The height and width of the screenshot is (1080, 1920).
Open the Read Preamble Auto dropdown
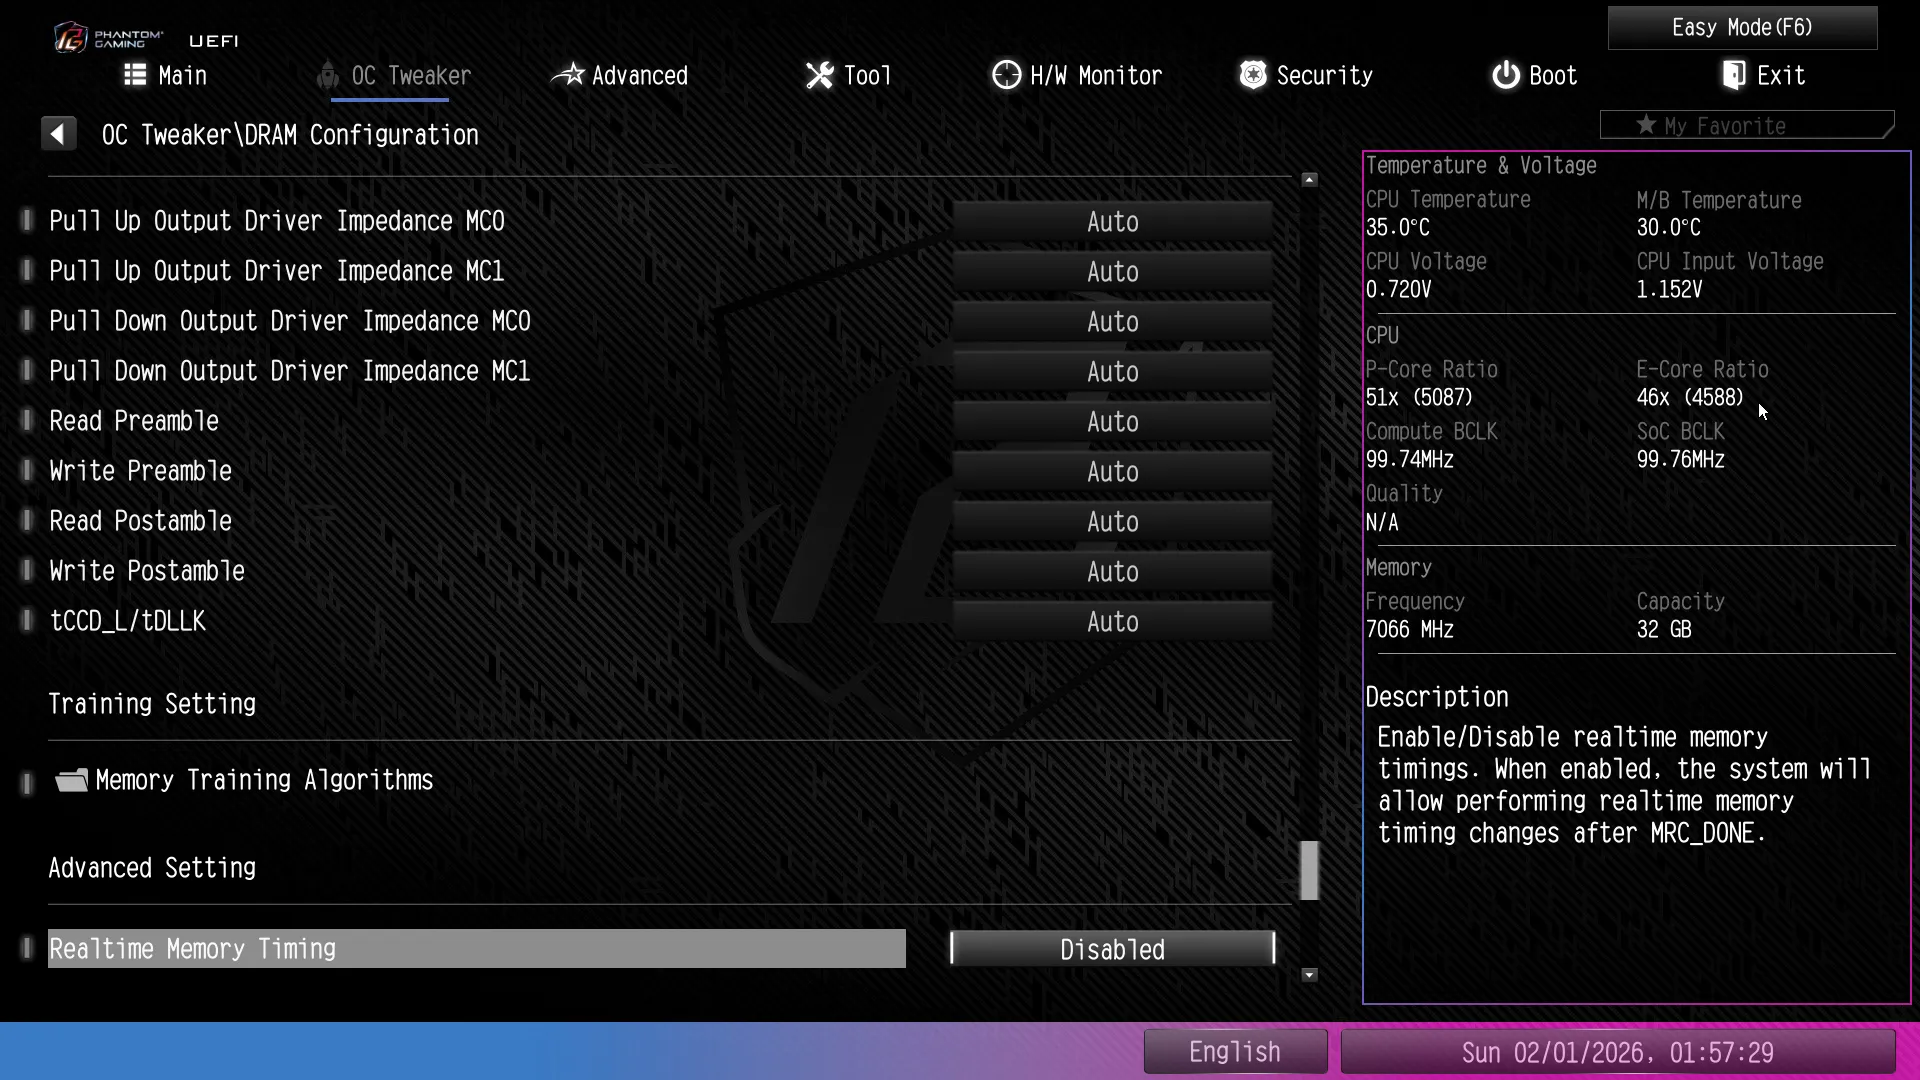coord(1112,422)
